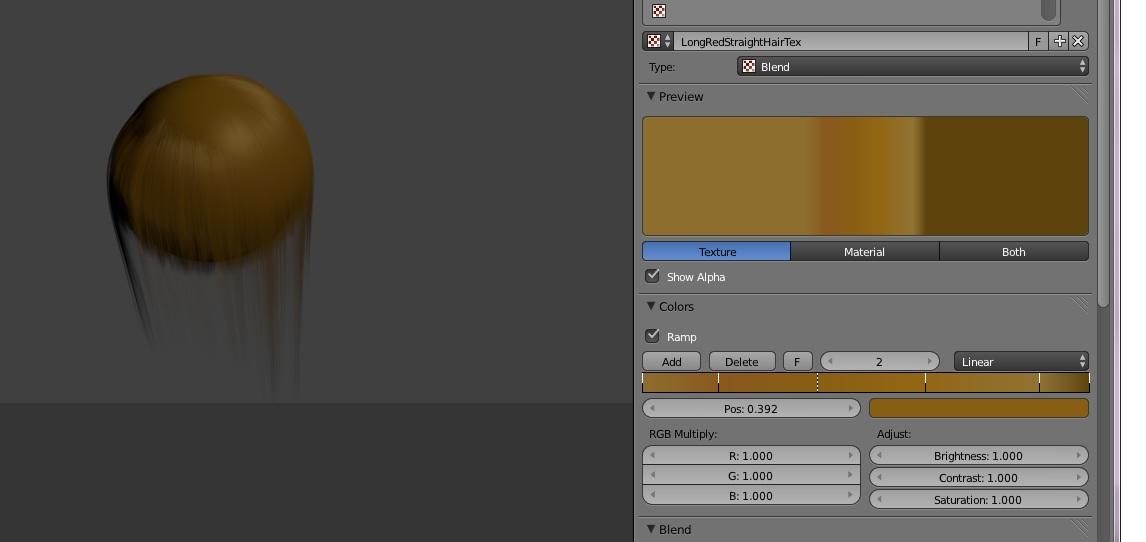
Task: Select the fourth color ramp stop marker
Action: pos(925,383)
